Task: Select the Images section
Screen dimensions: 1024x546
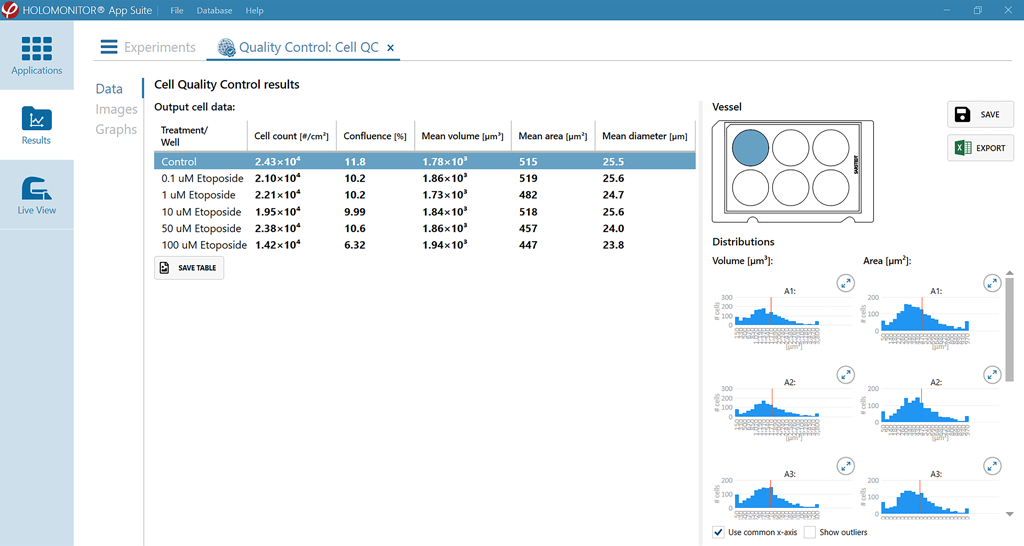Action: [116, 109]
